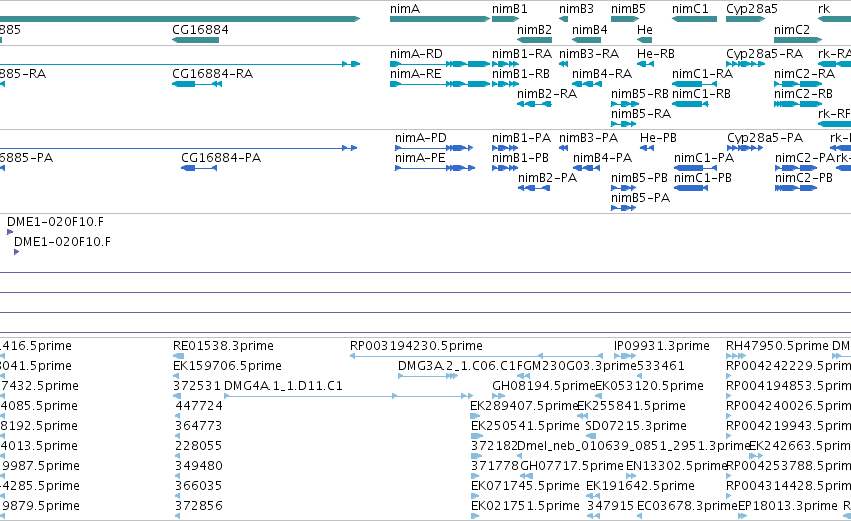Select the nimA-PE protein label
851x521 pixels.
click(420, 158)
